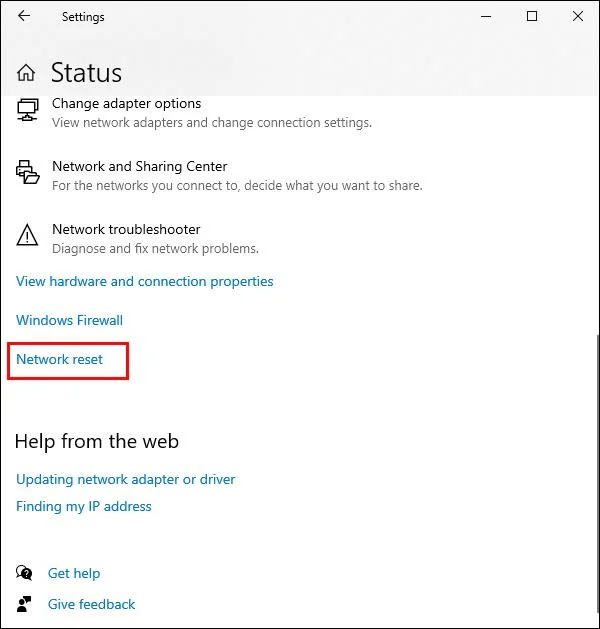This screenshot has width=600, height=629.
Task: Maximize the Settings window
Action: (532, 16)
